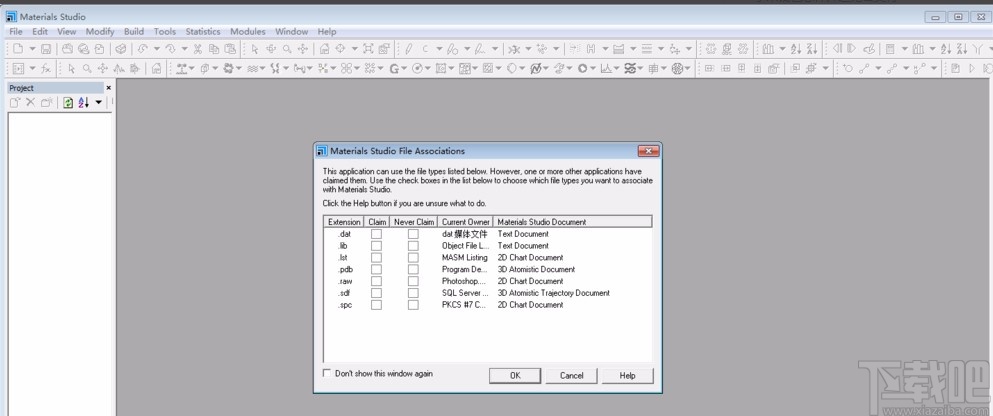The height and width of the screenshot is (416, 993).
Task: Open the Project panel sort dropdown arrow
Action: pyautogui.click(x=99, y=103)
